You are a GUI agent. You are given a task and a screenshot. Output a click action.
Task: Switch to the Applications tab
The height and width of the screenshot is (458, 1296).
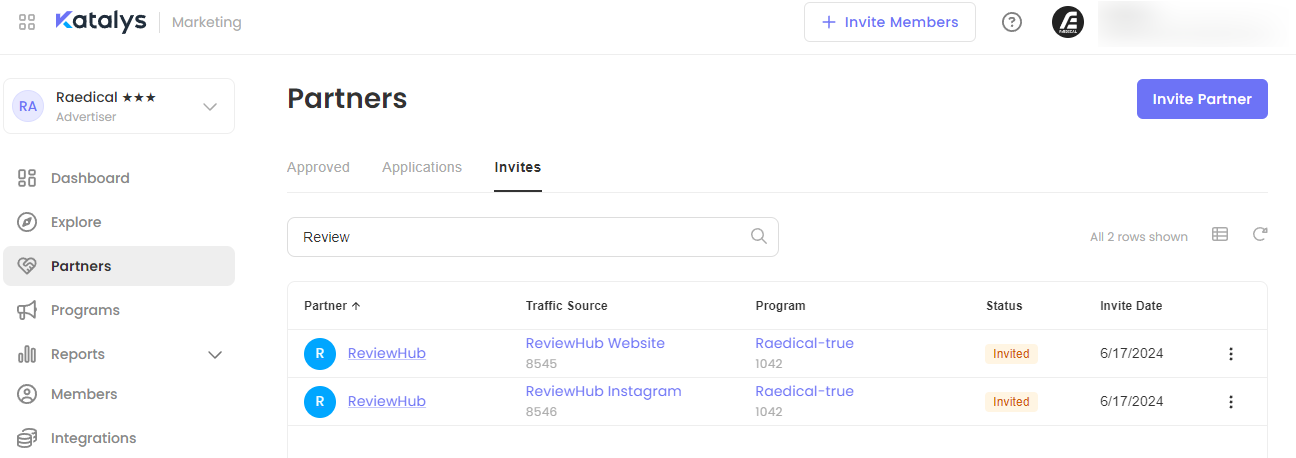coord(422,167)
